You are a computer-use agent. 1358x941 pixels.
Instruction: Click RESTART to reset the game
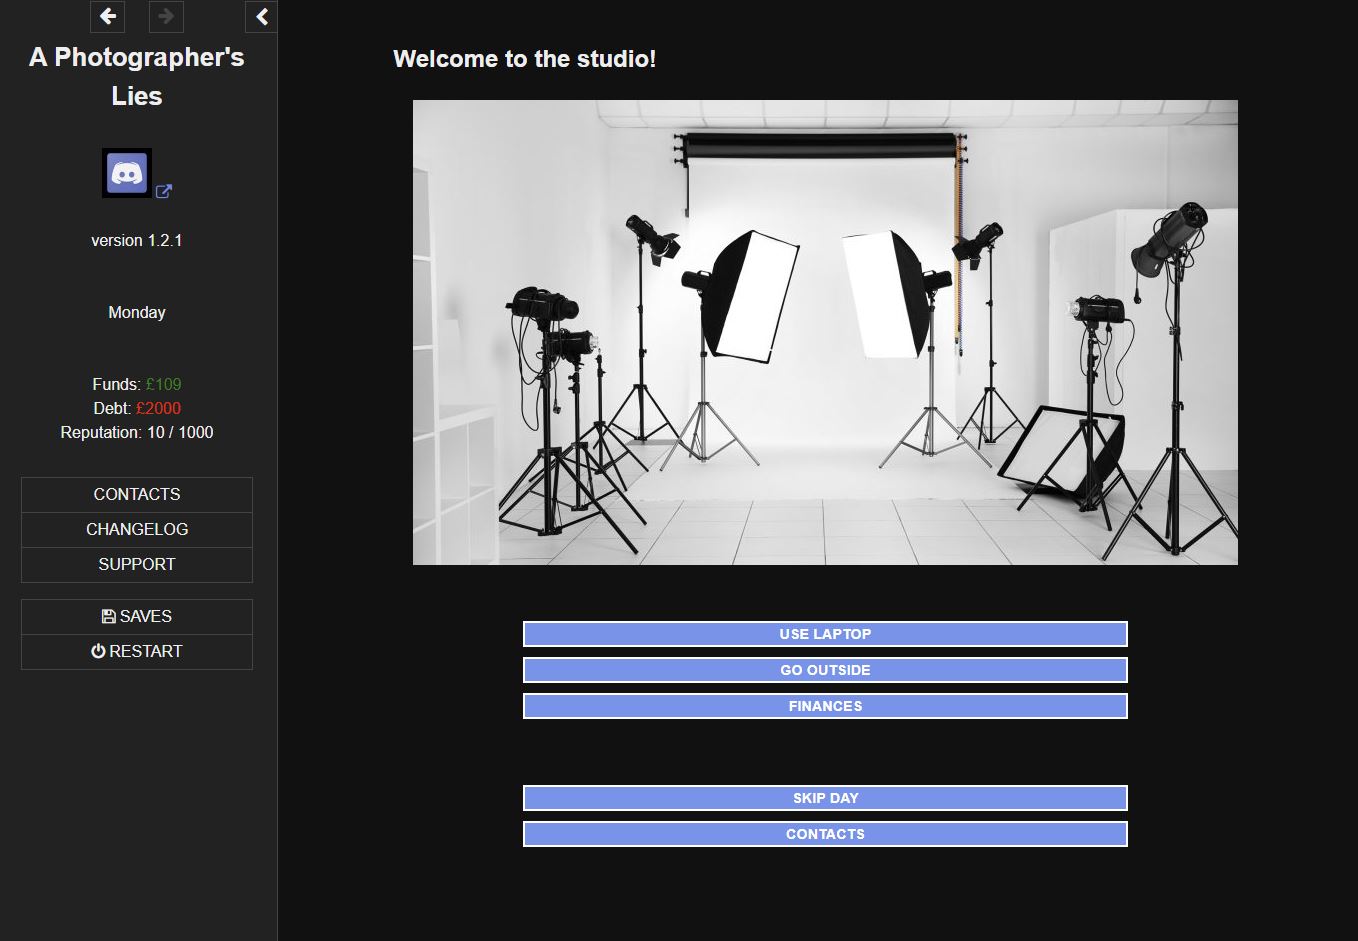(x=136, y=651)
